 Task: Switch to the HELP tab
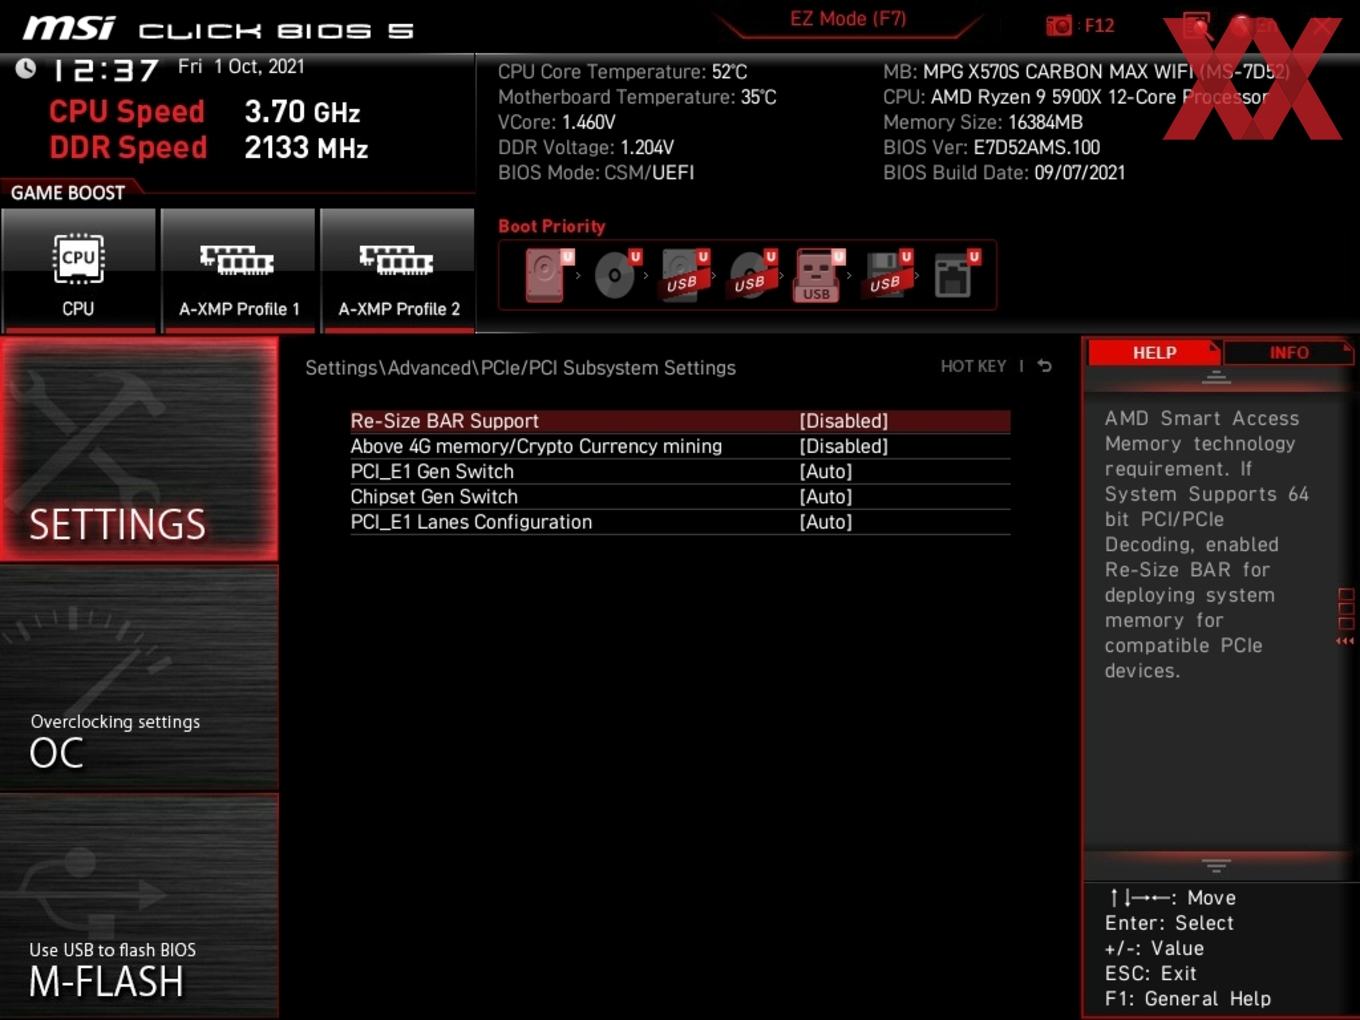pyautogui.click(x=1154, y=353)
